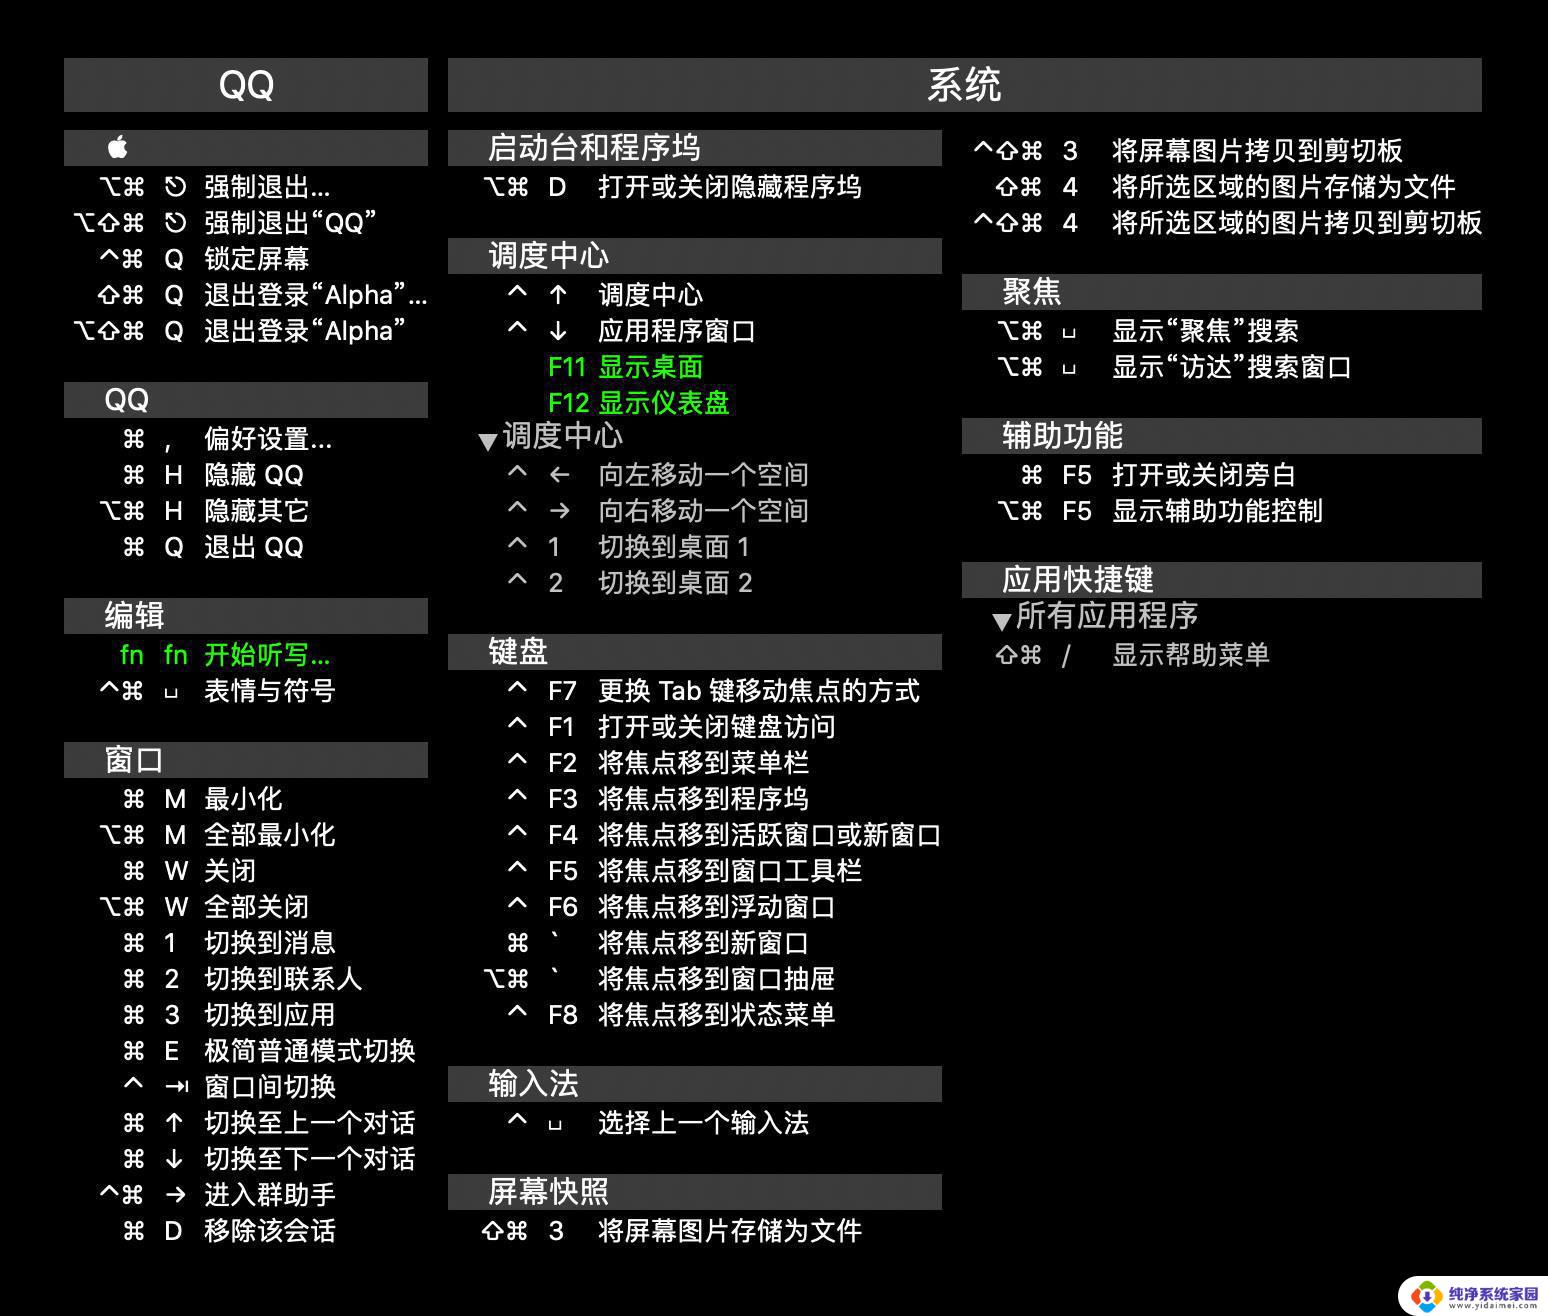Click the Apple logo section header
Image resolution: width=1548 pixels, height=1316 pixels.
click(246, 148)
